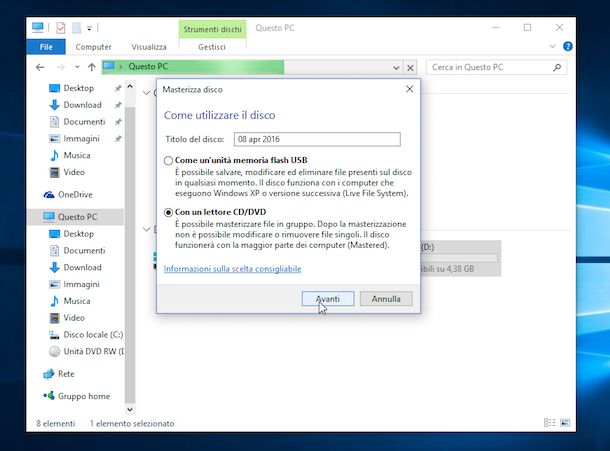Click the navigation pane scroll up arrow
Viewport: 610px width, 451px height.
pos(130,86)
